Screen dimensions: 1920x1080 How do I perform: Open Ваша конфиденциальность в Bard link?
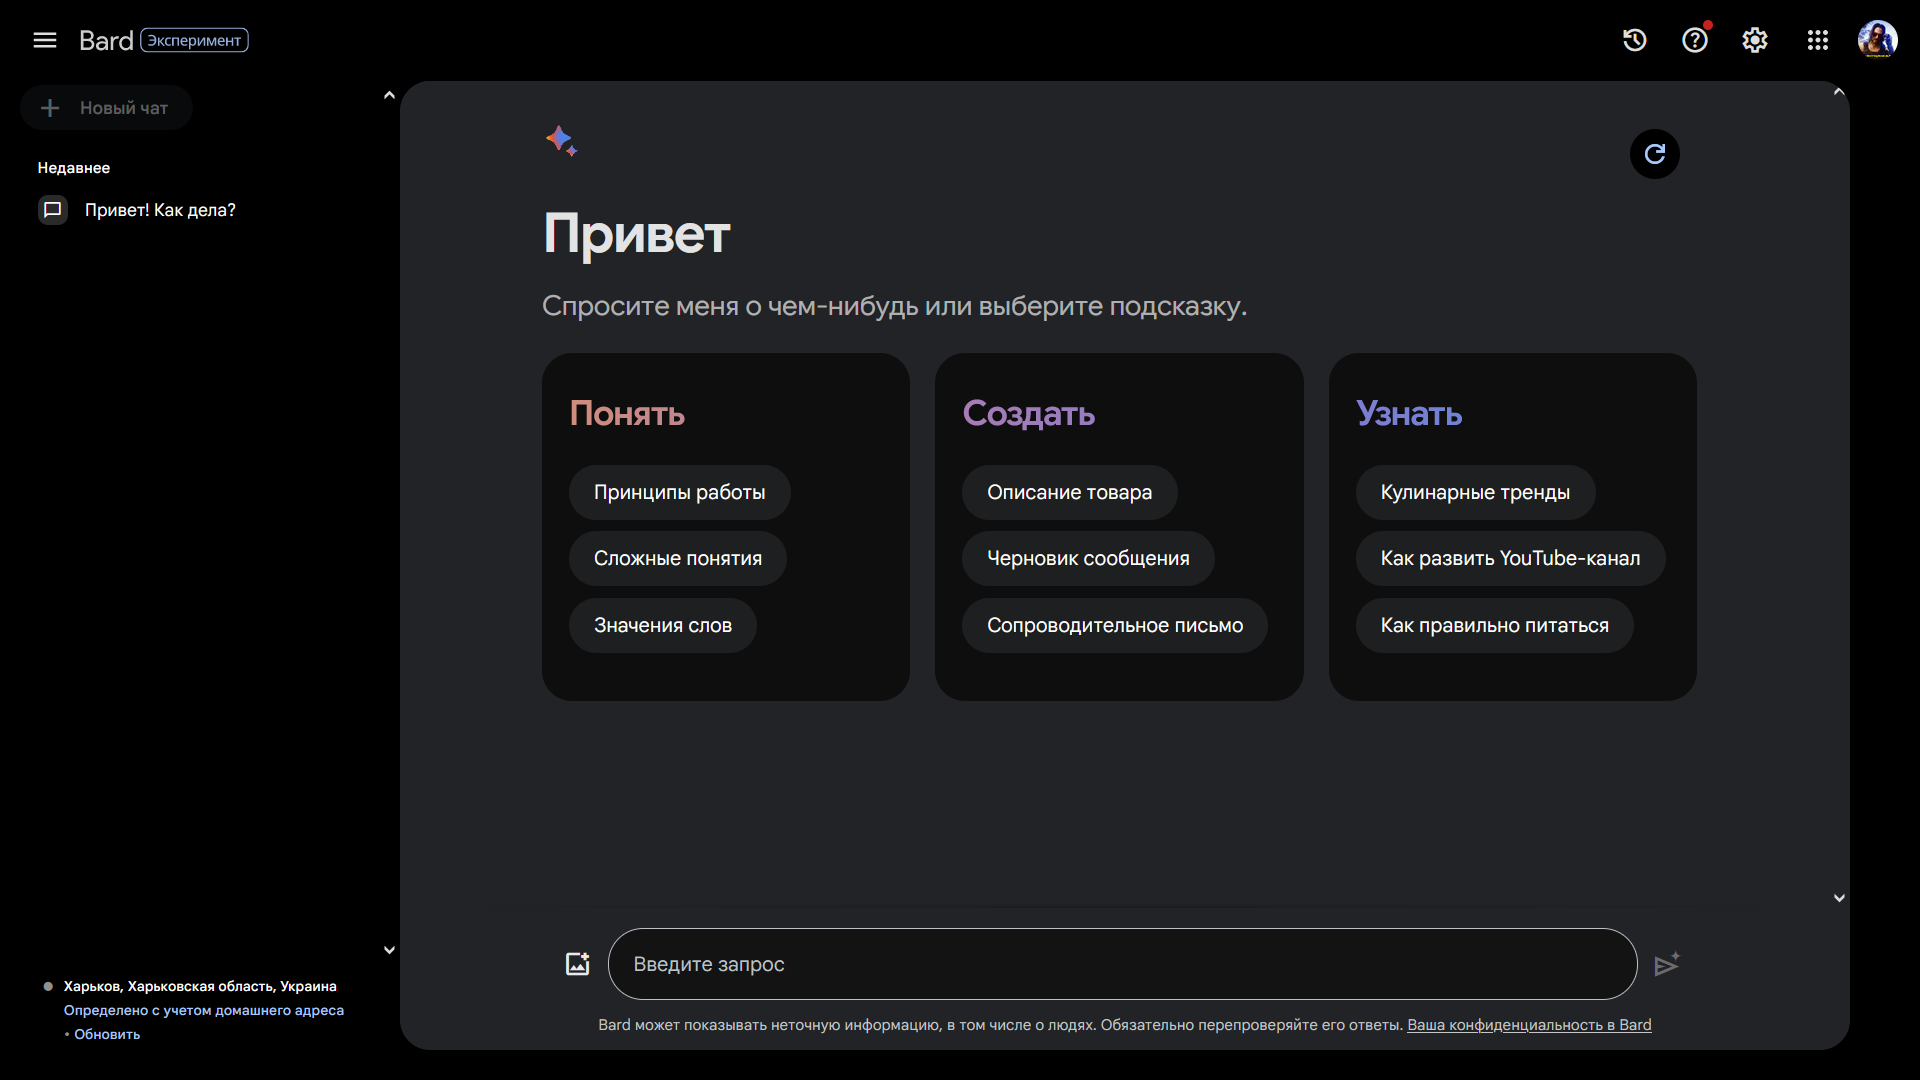pyautogui.click(x=1529, y=1025)
